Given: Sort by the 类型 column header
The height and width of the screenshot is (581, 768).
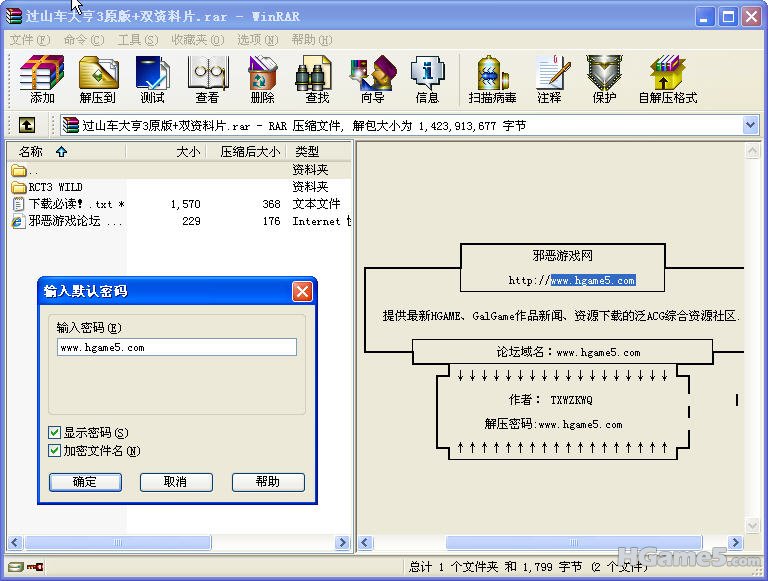Looking at the screenshot, I should point(318,151).
